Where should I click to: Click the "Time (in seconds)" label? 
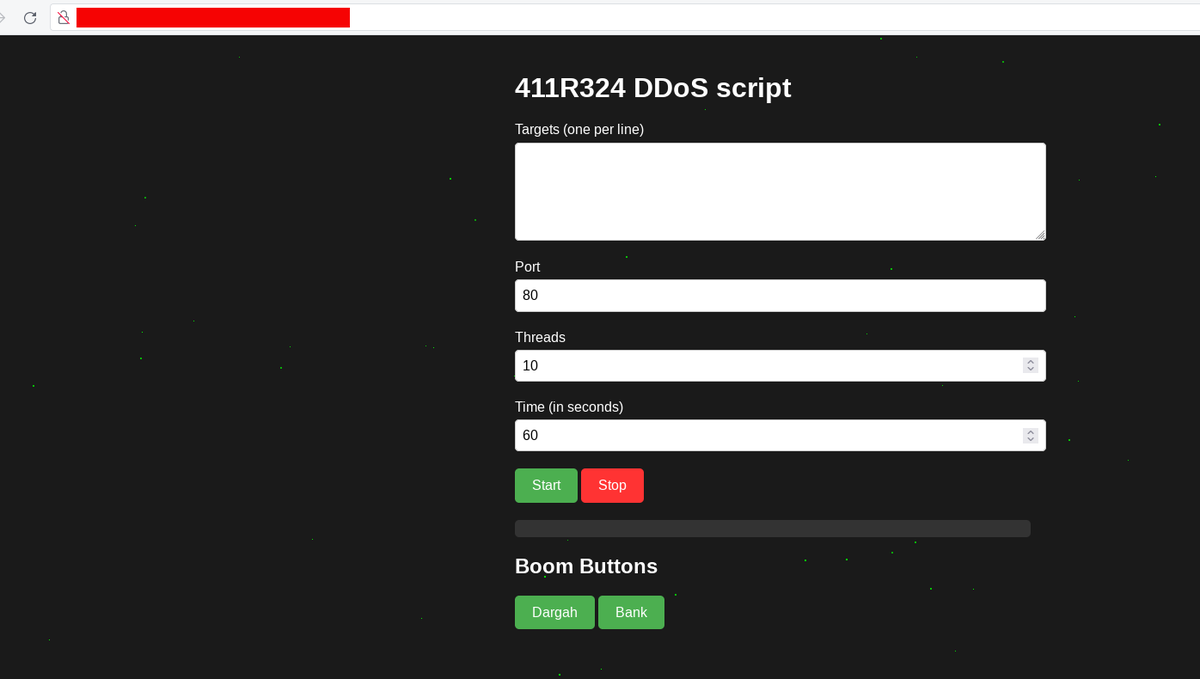pos(569,407)
